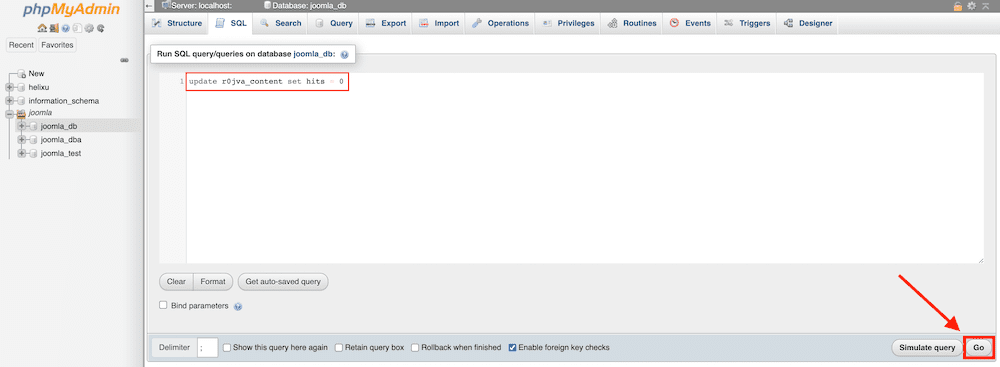Open the Events tab

690,23
